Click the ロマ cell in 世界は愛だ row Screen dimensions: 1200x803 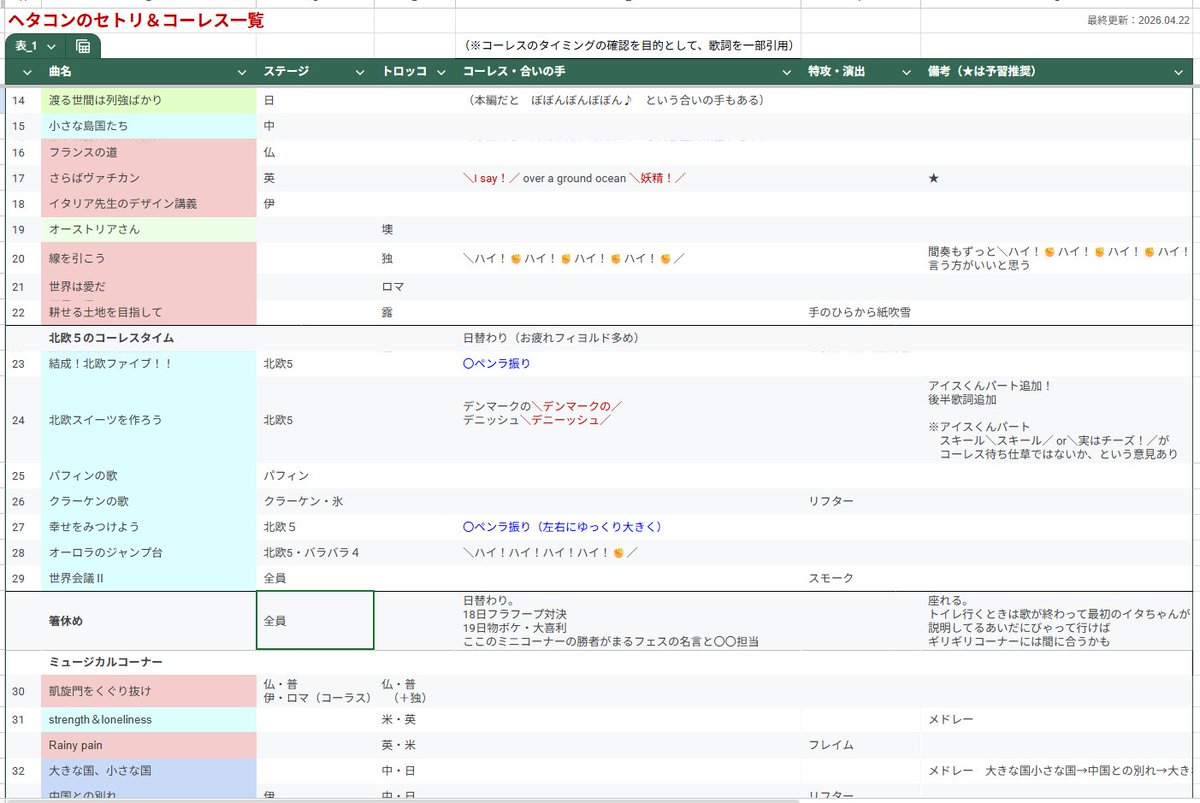pos(415,287)
